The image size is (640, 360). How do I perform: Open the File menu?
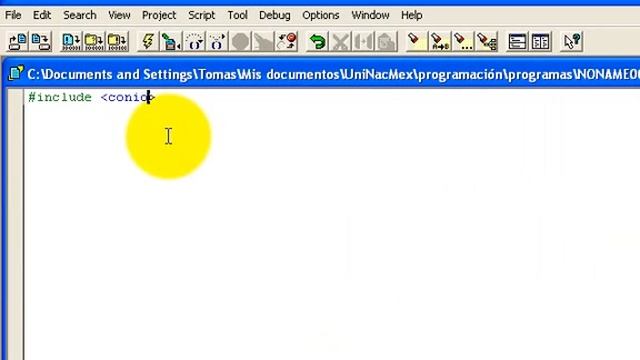pyautogui.click(x=13, y=15)
